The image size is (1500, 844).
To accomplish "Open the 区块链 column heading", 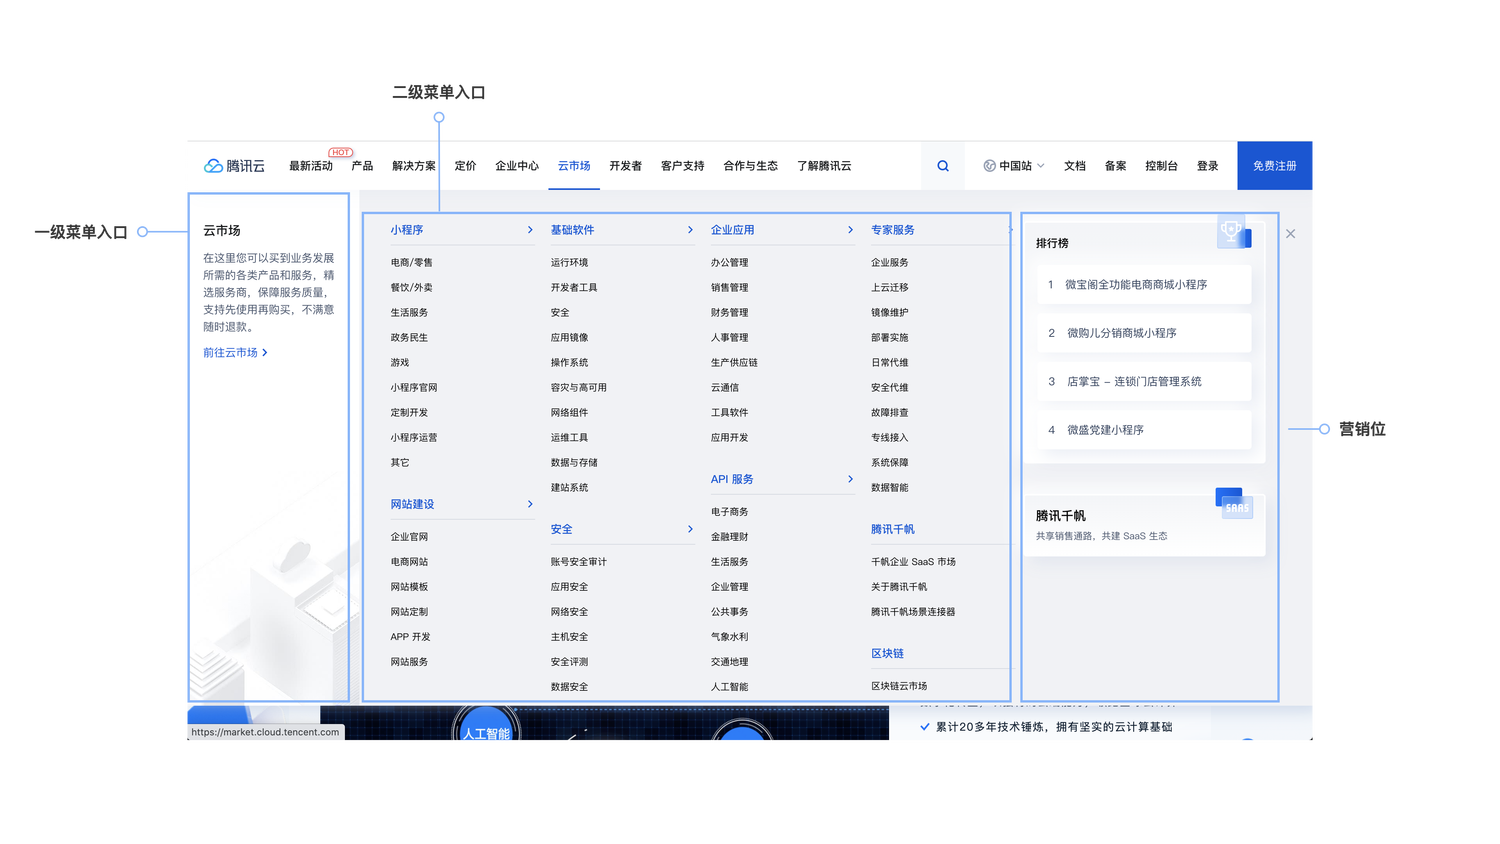I will coord(887,653).
